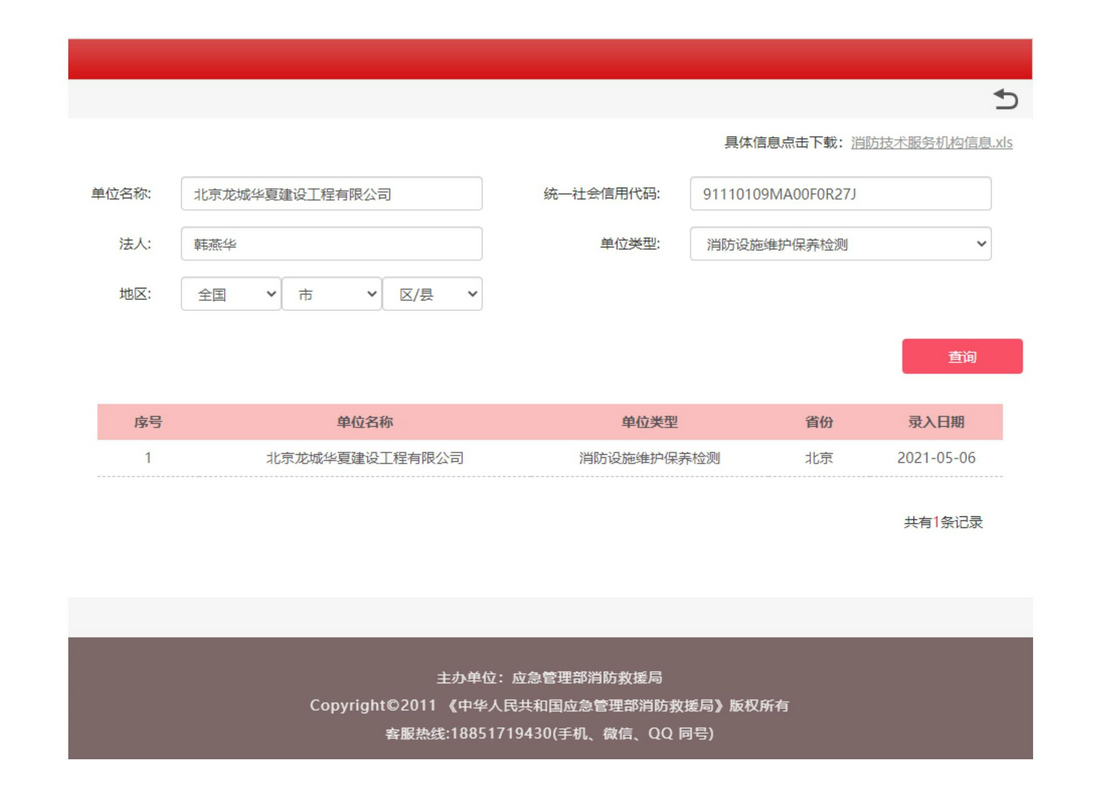Viewport: 1104px width, 796px height.
Task: Click the back arrow icon
Action: point(1005,99)
